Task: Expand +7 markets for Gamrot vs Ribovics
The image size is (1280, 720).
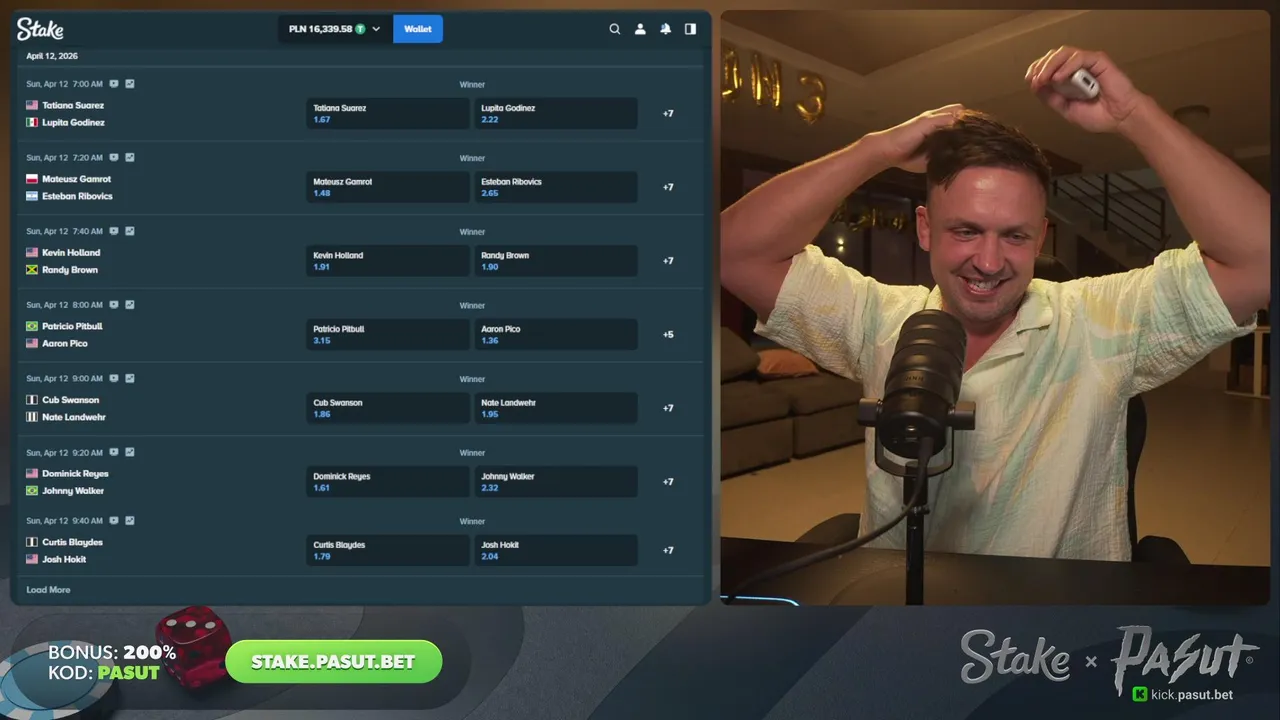Action: click(x=668, y=187)
